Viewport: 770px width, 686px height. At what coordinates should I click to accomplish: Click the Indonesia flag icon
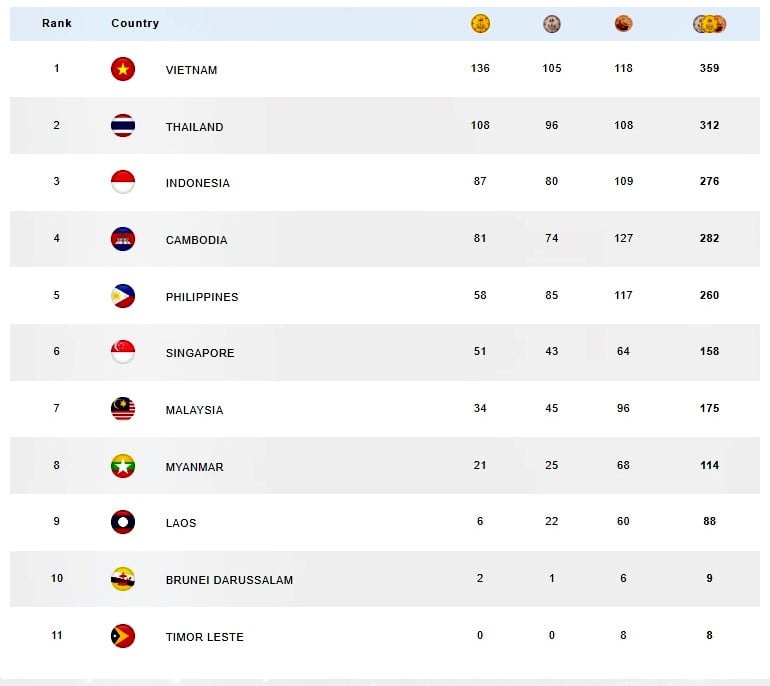point(123,182)
